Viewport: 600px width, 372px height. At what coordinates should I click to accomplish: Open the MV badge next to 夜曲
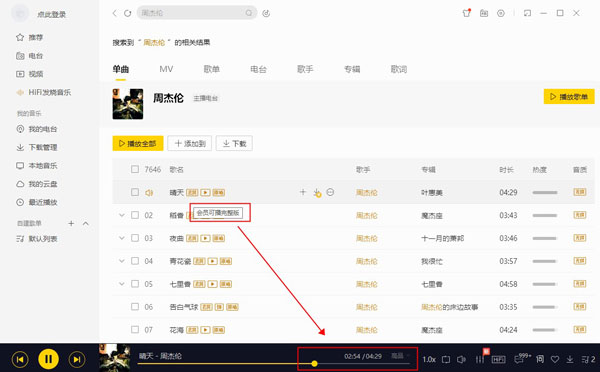pos(205,238)
